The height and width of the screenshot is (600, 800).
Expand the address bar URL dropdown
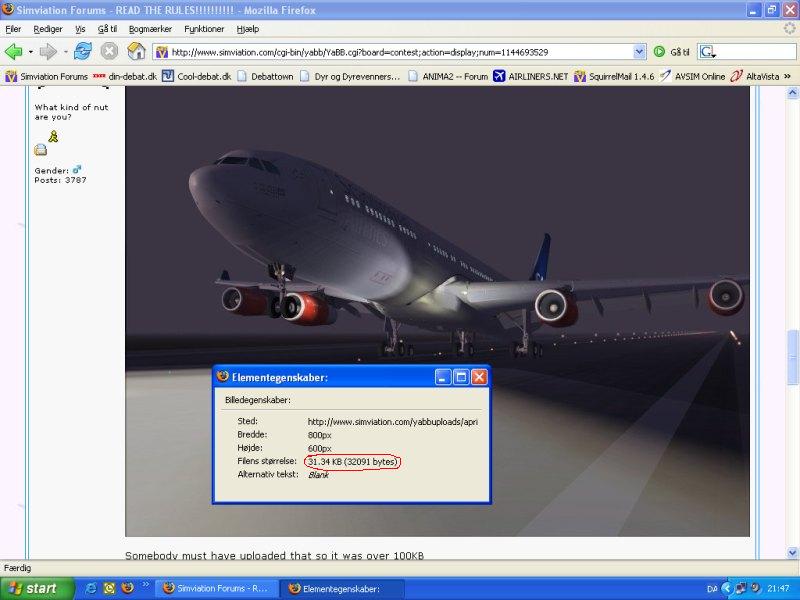pos(639,52)
